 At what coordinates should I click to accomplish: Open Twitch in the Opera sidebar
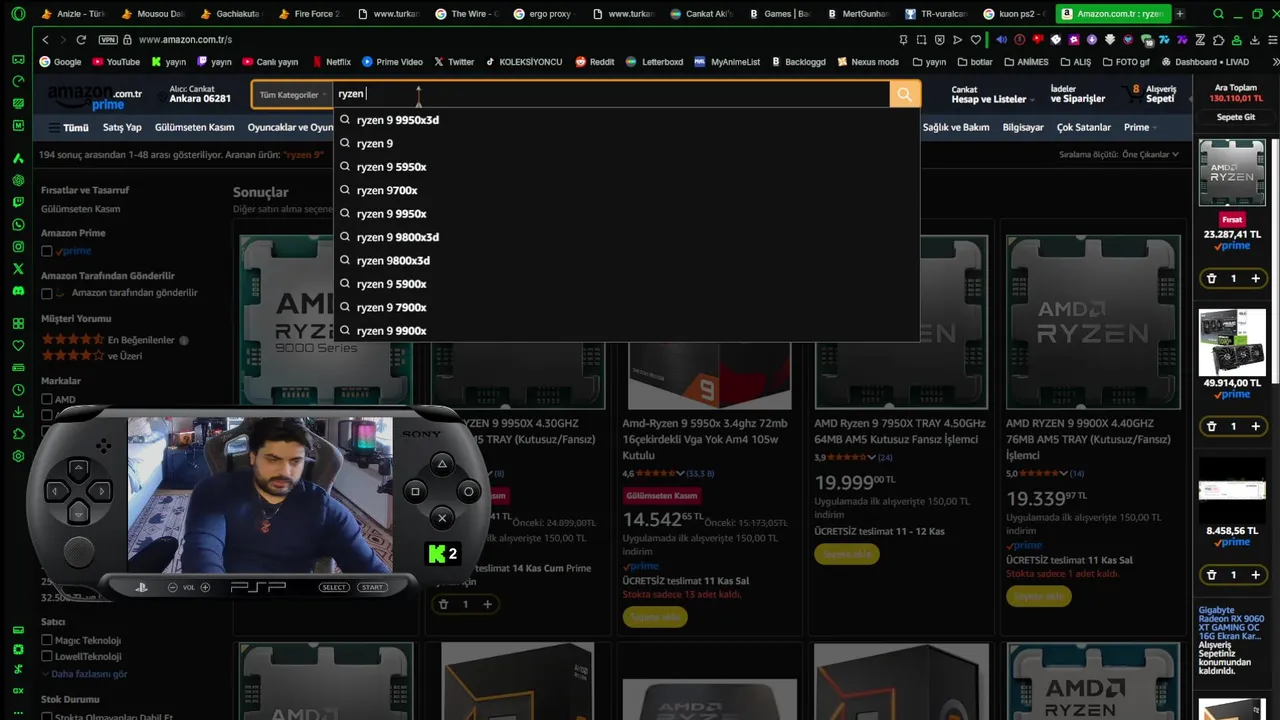click(x=18, y=202)
